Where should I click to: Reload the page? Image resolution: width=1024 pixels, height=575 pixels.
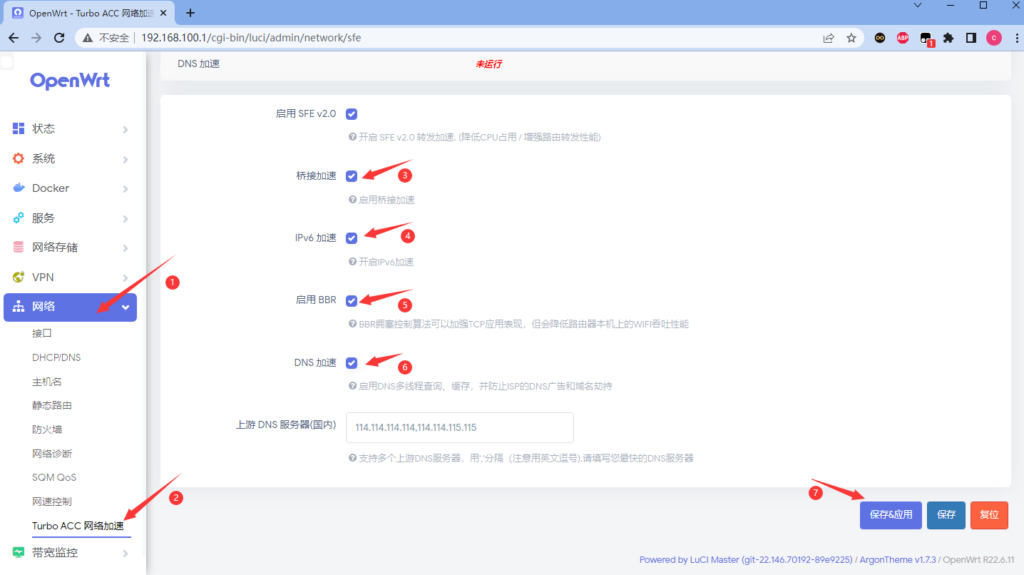[59, 38]
